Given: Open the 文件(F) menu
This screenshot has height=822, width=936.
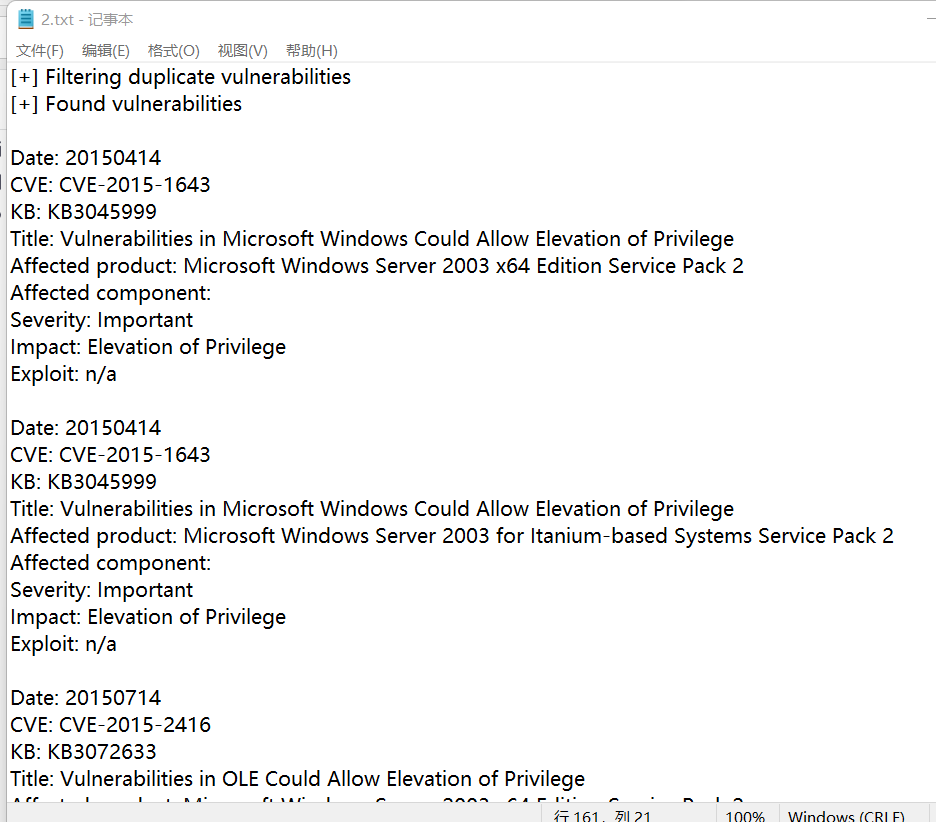Looking at the screenshot, I should point(39,51).
